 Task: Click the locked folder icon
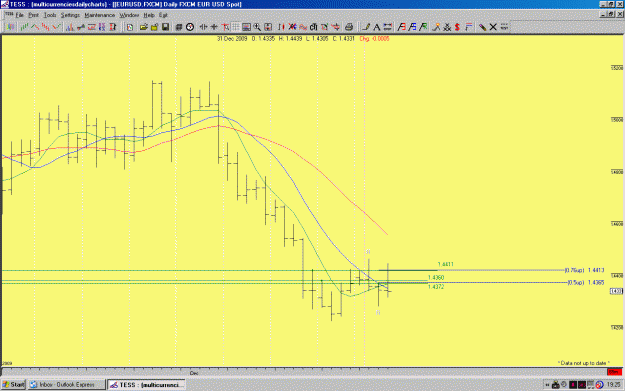pyautogui.click(x=154, y=27)
